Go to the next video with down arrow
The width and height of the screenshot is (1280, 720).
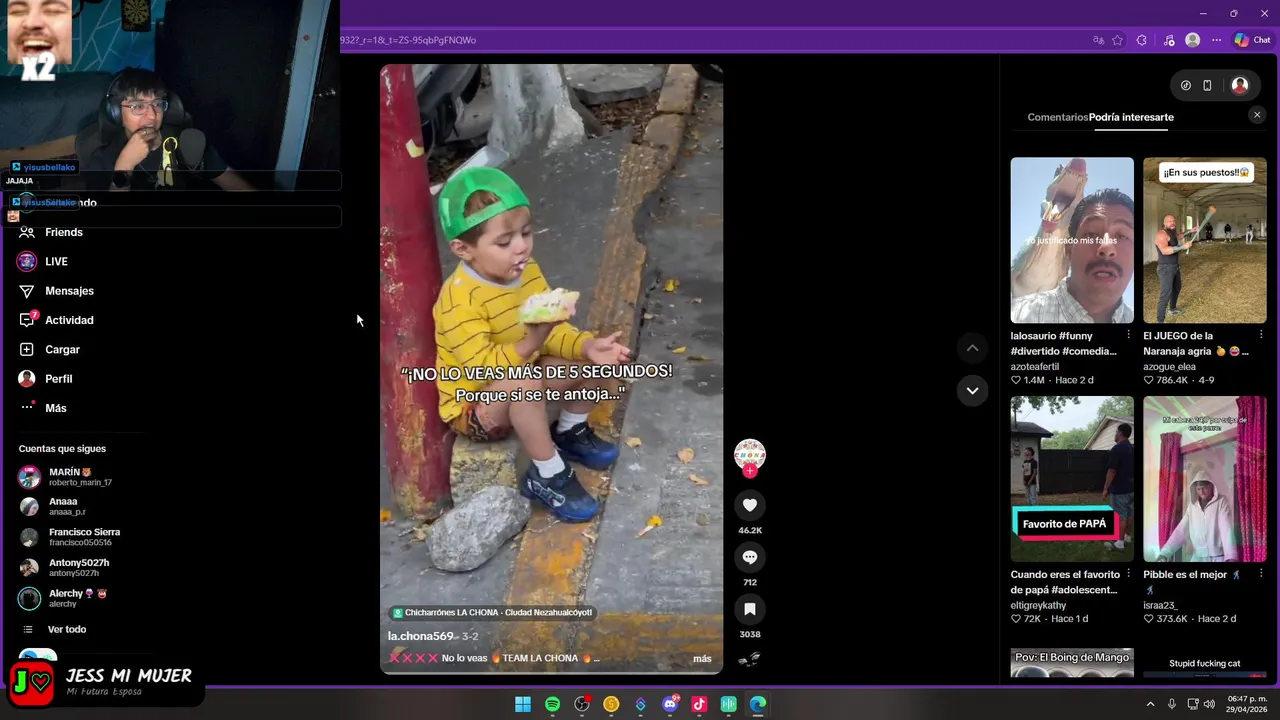[x=972, y=391]
